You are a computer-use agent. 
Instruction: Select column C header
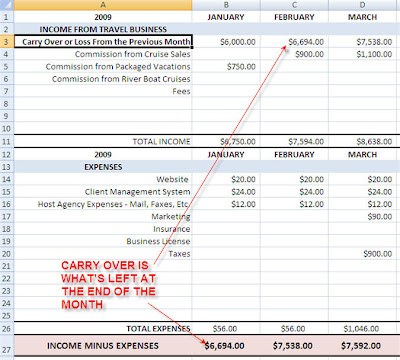pyautogui.click(x=294, y=5)
